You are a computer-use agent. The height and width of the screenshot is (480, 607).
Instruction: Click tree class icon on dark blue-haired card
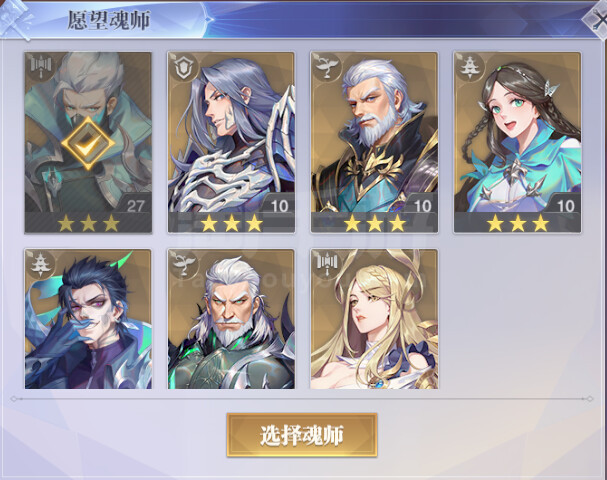click(40, 264)
